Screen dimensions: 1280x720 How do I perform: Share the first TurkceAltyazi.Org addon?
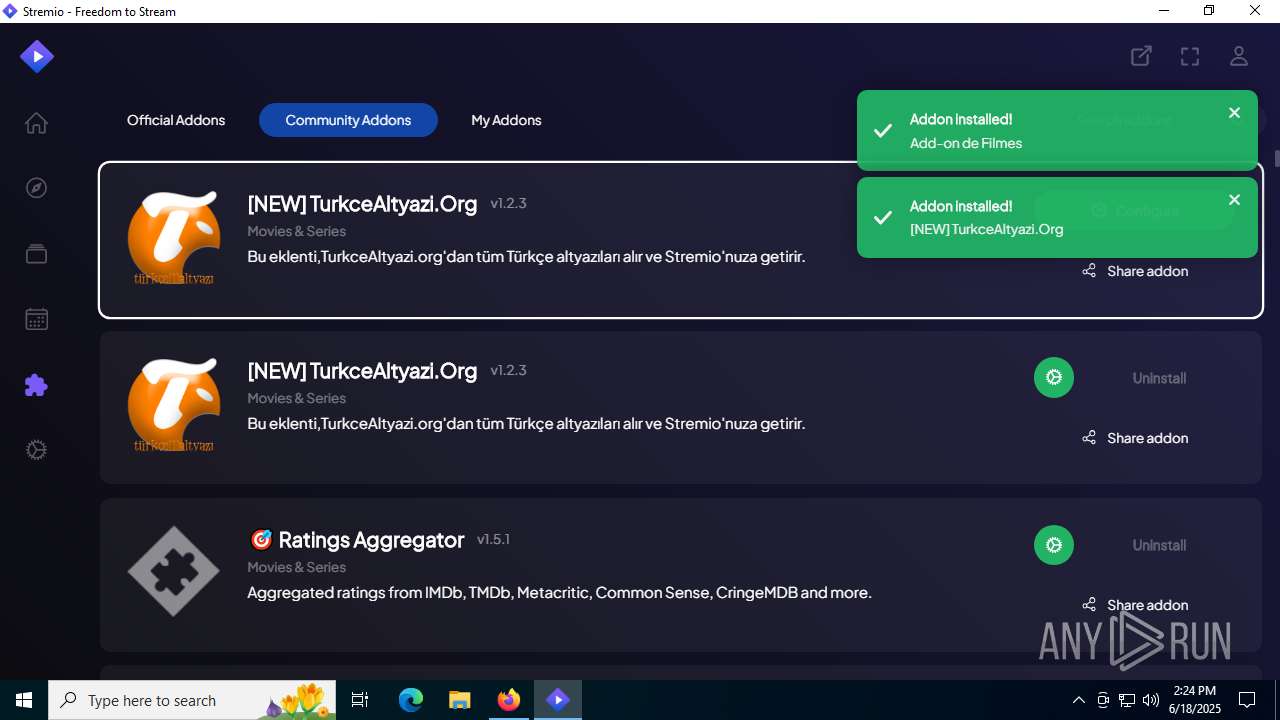1135,271
